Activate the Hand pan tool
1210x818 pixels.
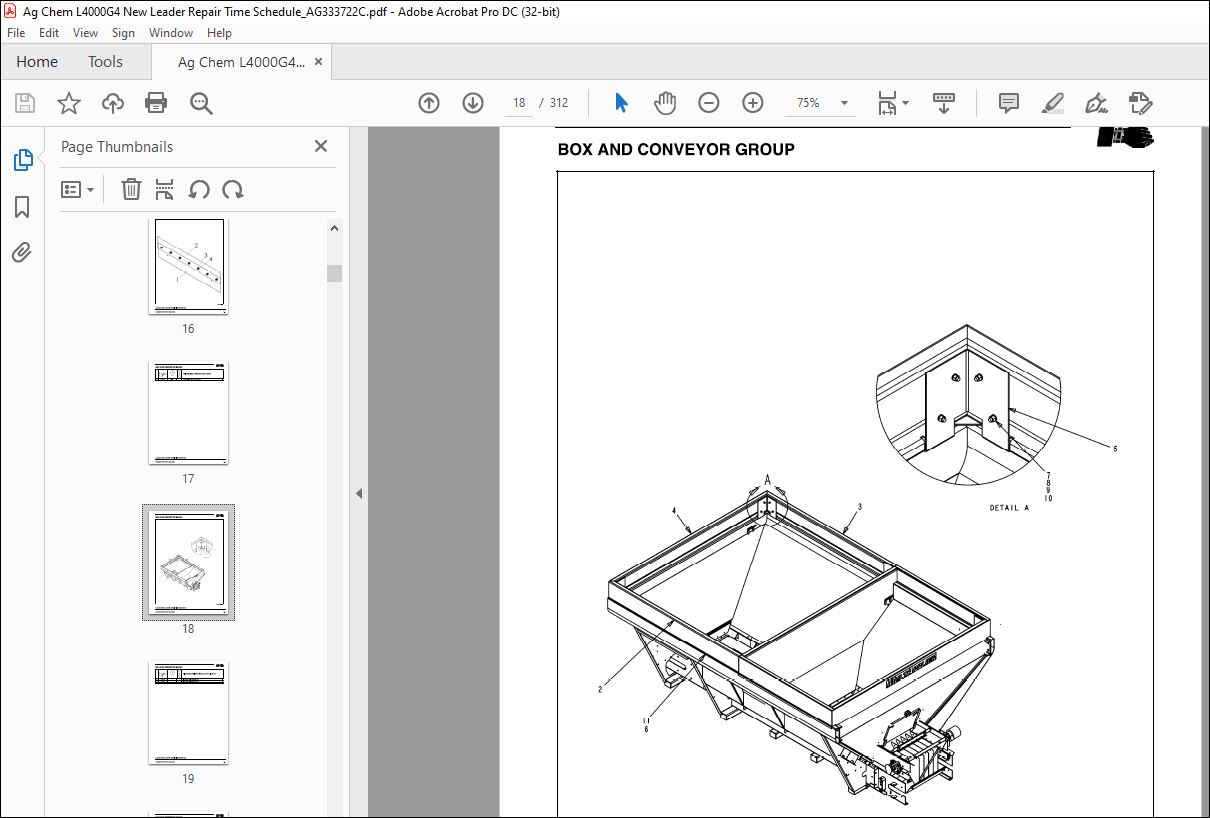pos(665,103)
